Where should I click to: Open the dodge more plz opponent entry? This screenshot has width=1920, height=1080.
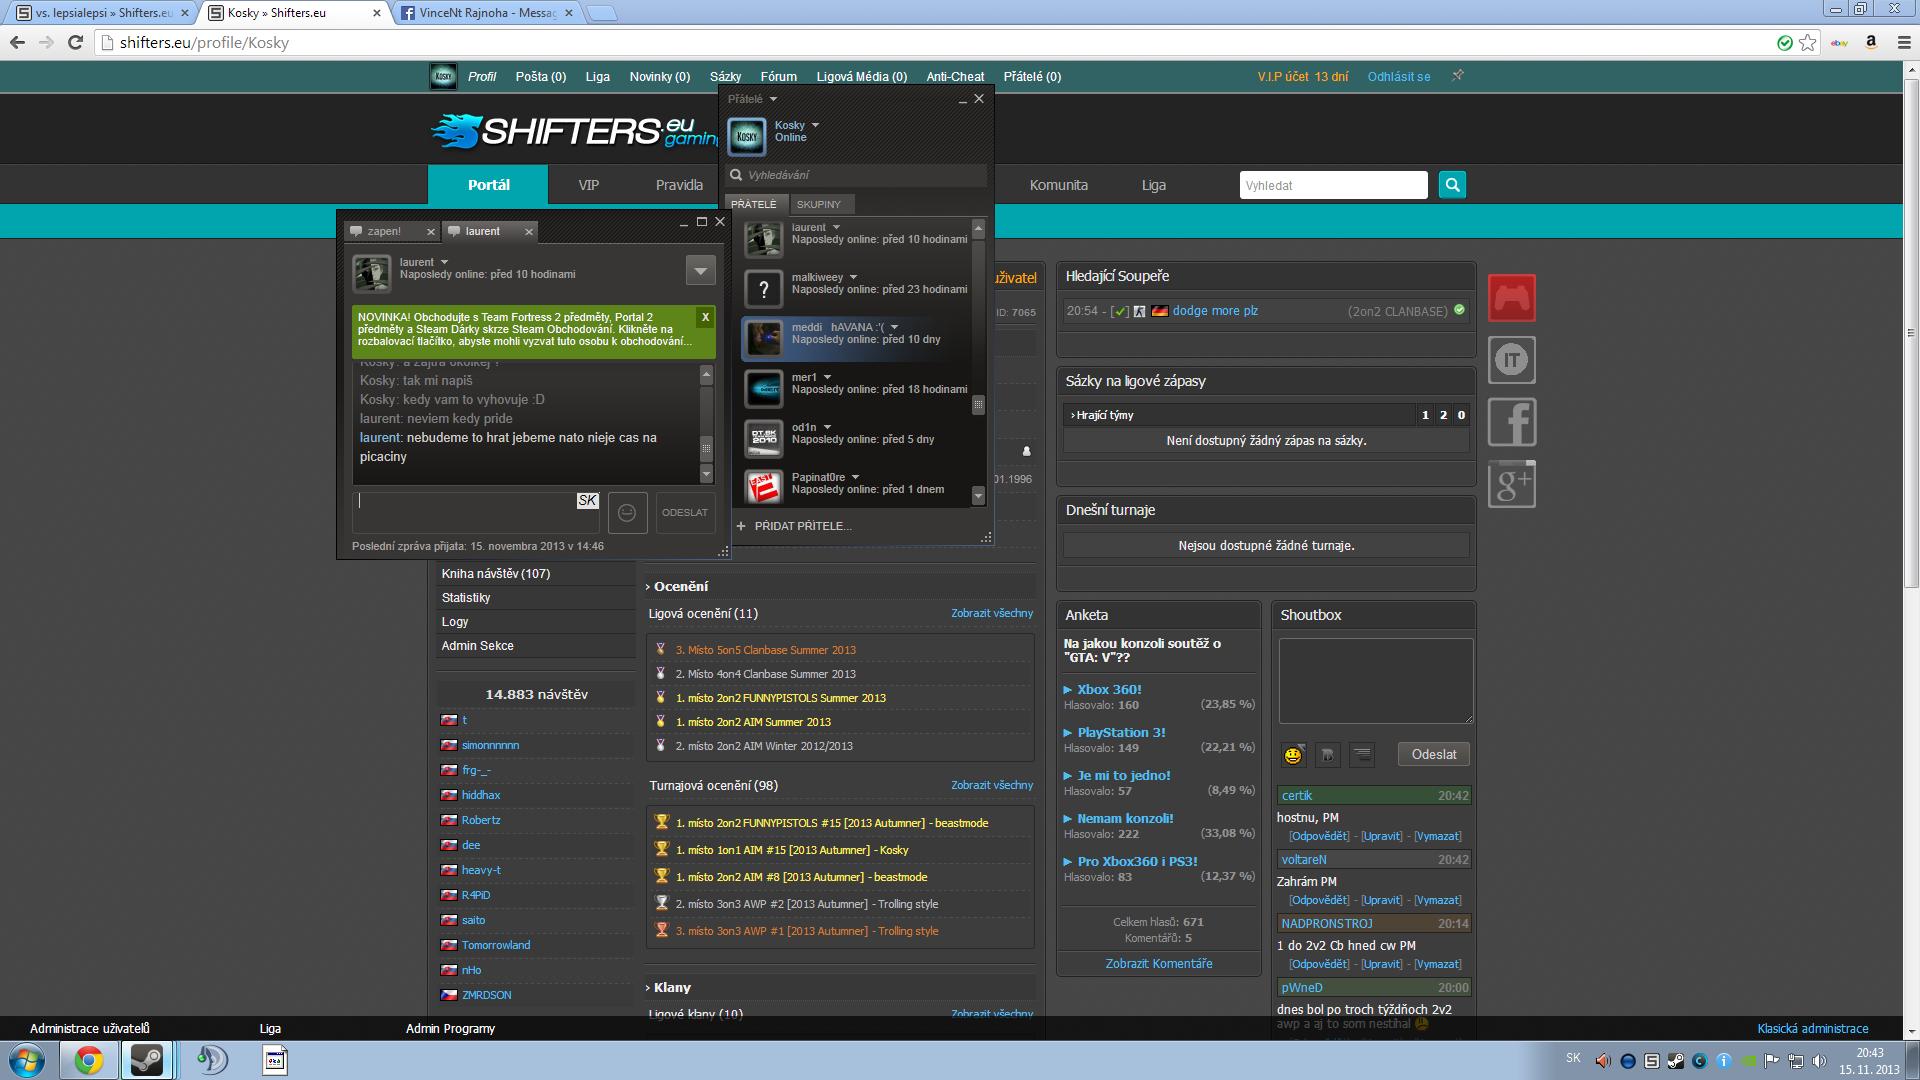pos(1215,311)
